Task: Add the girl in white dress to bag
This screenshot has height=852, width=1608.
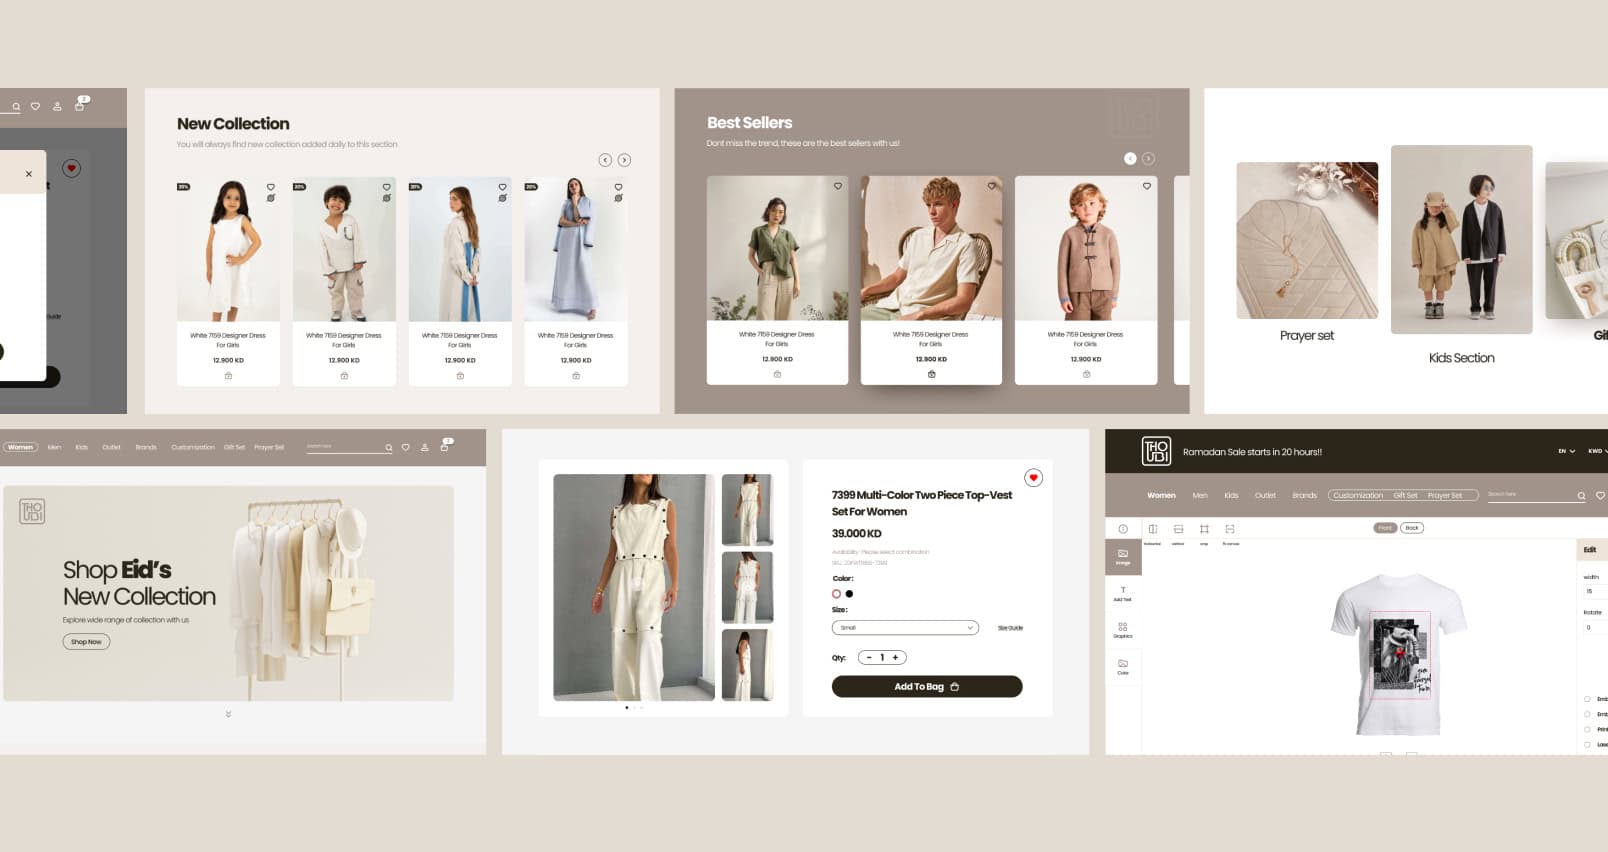Action: (x=228, y=376)
